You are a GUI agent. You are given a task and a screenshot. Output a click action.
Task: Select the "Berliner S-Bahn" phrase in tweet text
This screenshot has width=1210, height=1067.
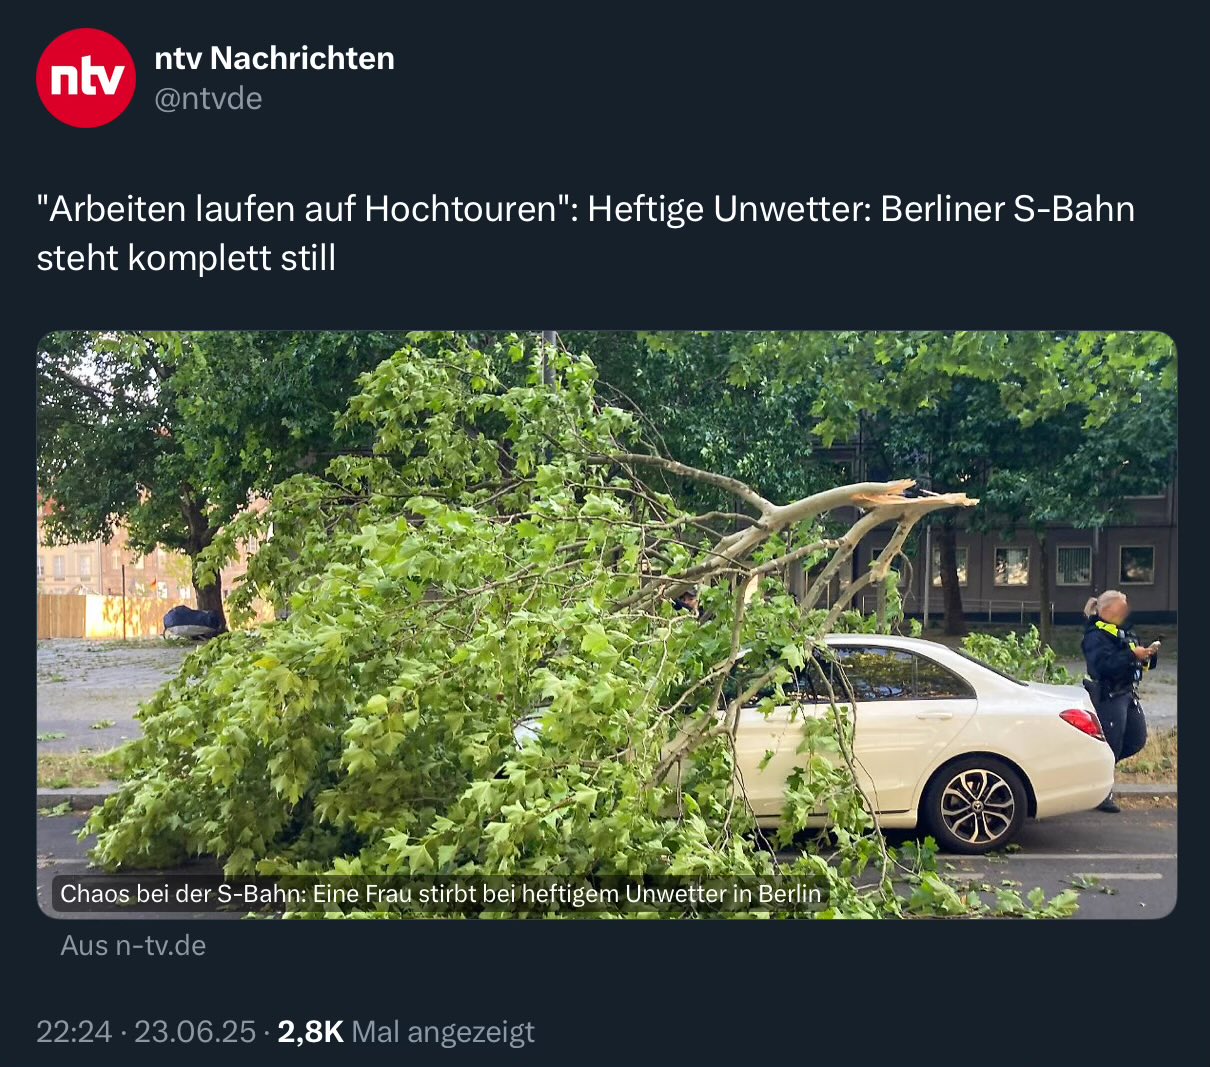[x=1008, y=209]
